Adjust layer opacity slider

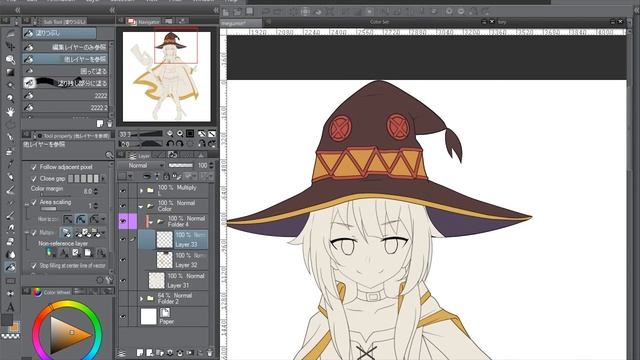[180, 165]
